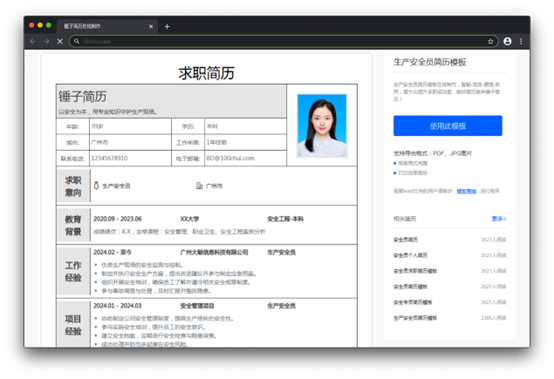This screenshot has height=379, width=554.
Task: Click the resume portrait photo
Action: [322, 125]
